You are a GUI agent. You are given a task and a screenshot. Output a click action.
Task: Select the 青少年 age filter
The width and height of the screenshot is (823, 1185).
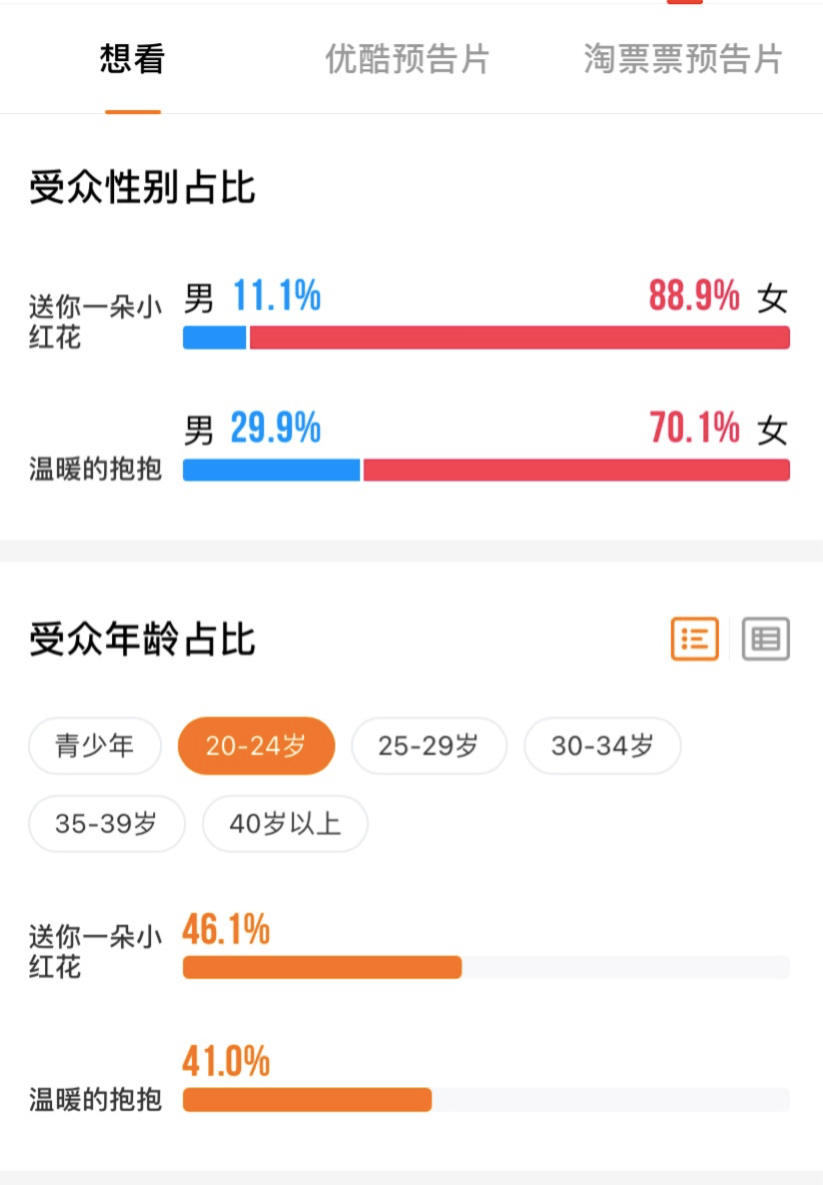95,746
